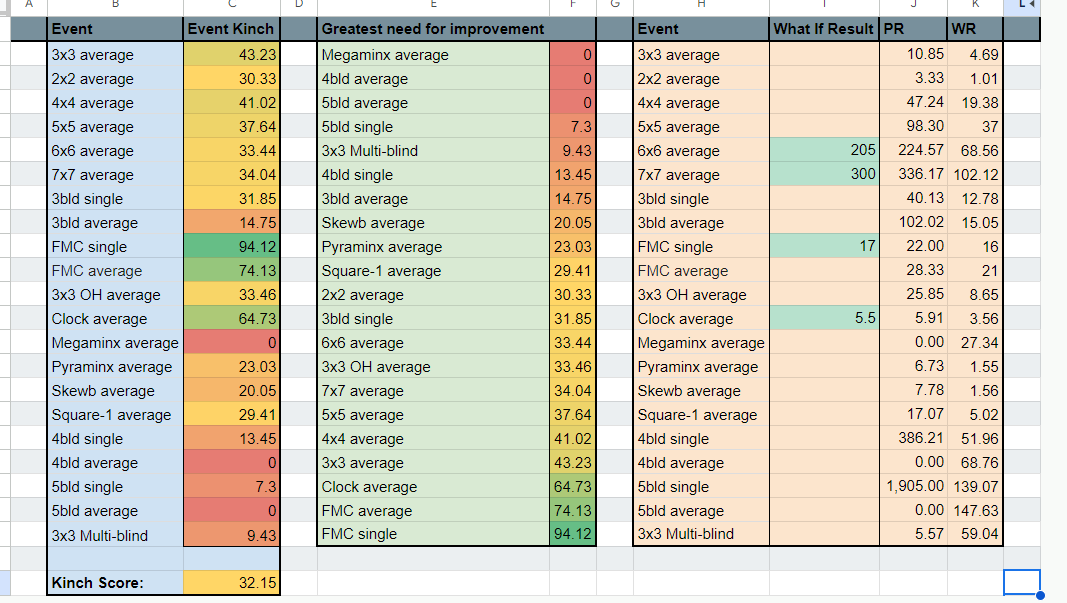Click the "Greatest need for improvement" header
The width and height of the screenshot is (1067, 603).
coord(433,29)
